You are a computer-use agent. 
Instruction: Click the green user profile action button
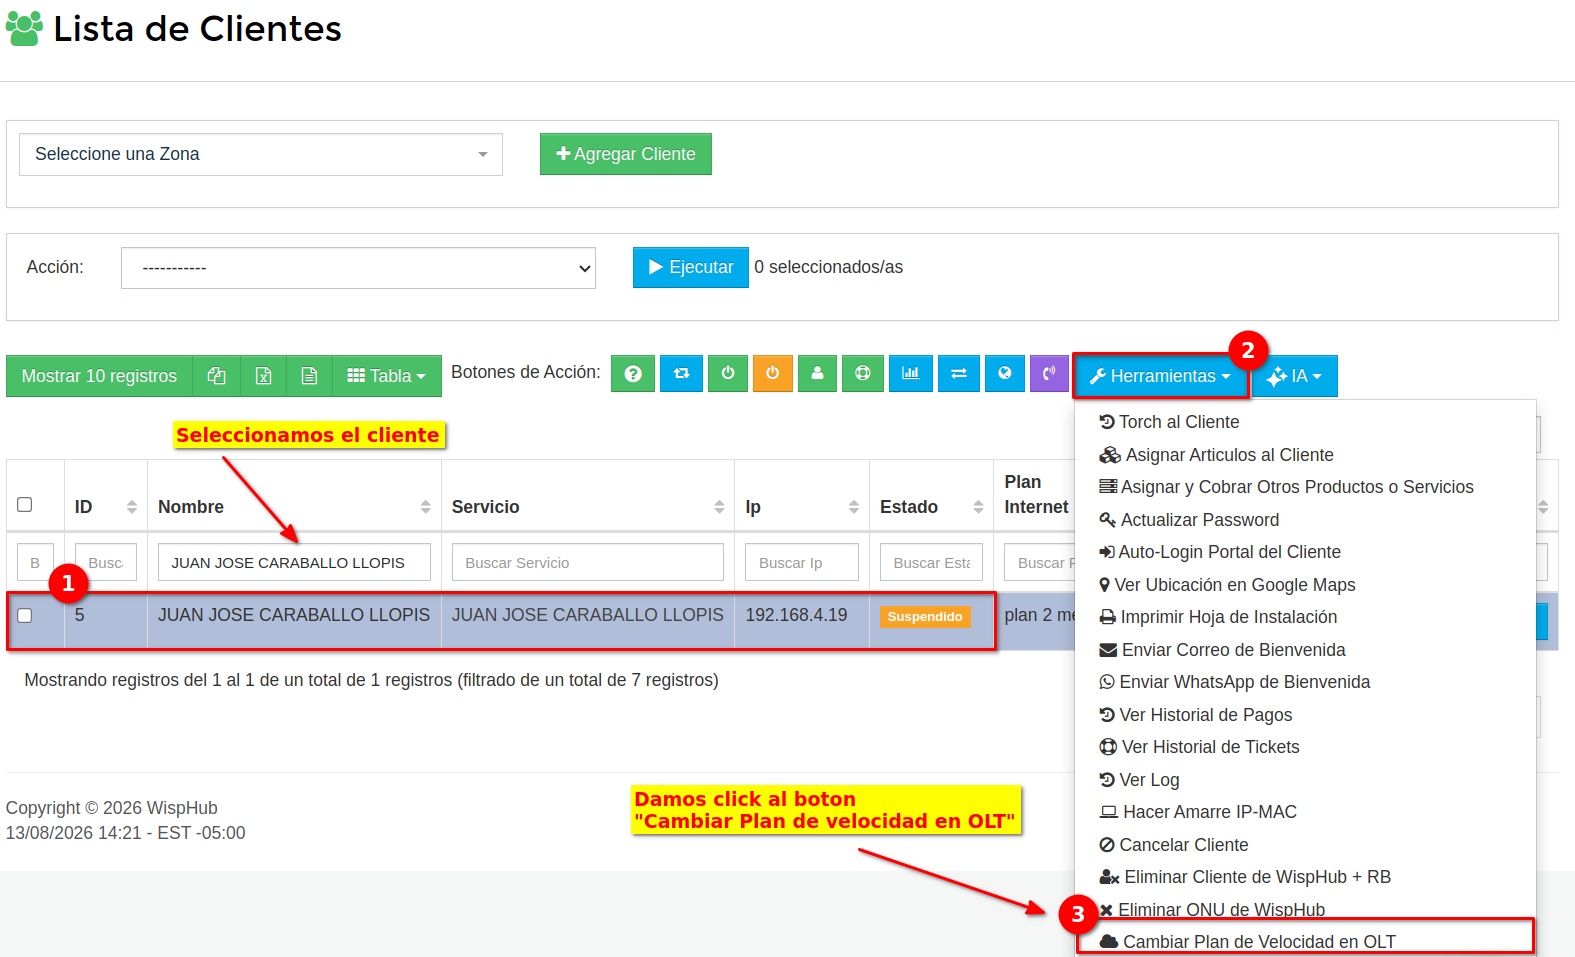click(817, 374)
